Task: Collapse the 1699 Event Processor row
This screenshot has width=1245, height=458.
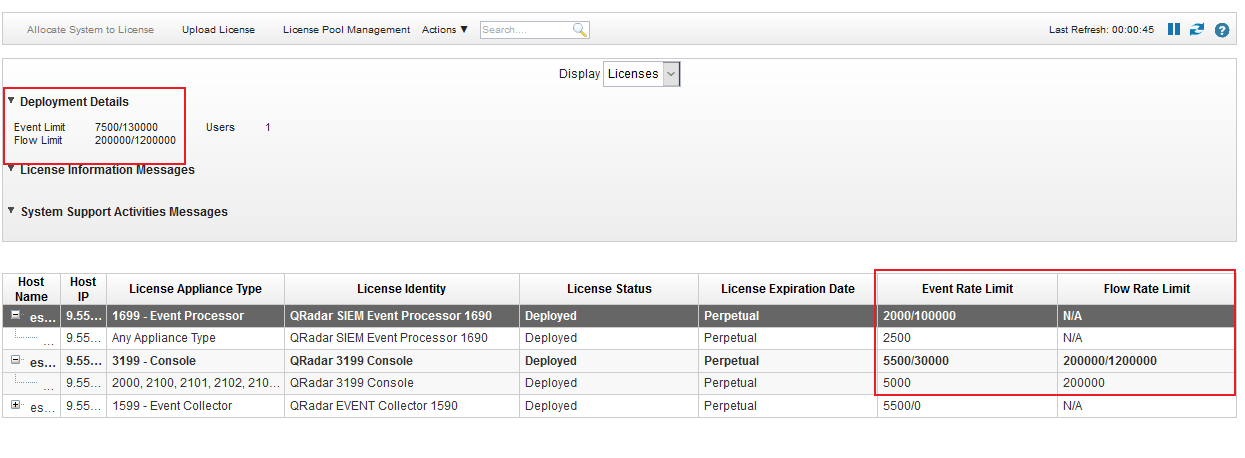Action: (15, 315)
